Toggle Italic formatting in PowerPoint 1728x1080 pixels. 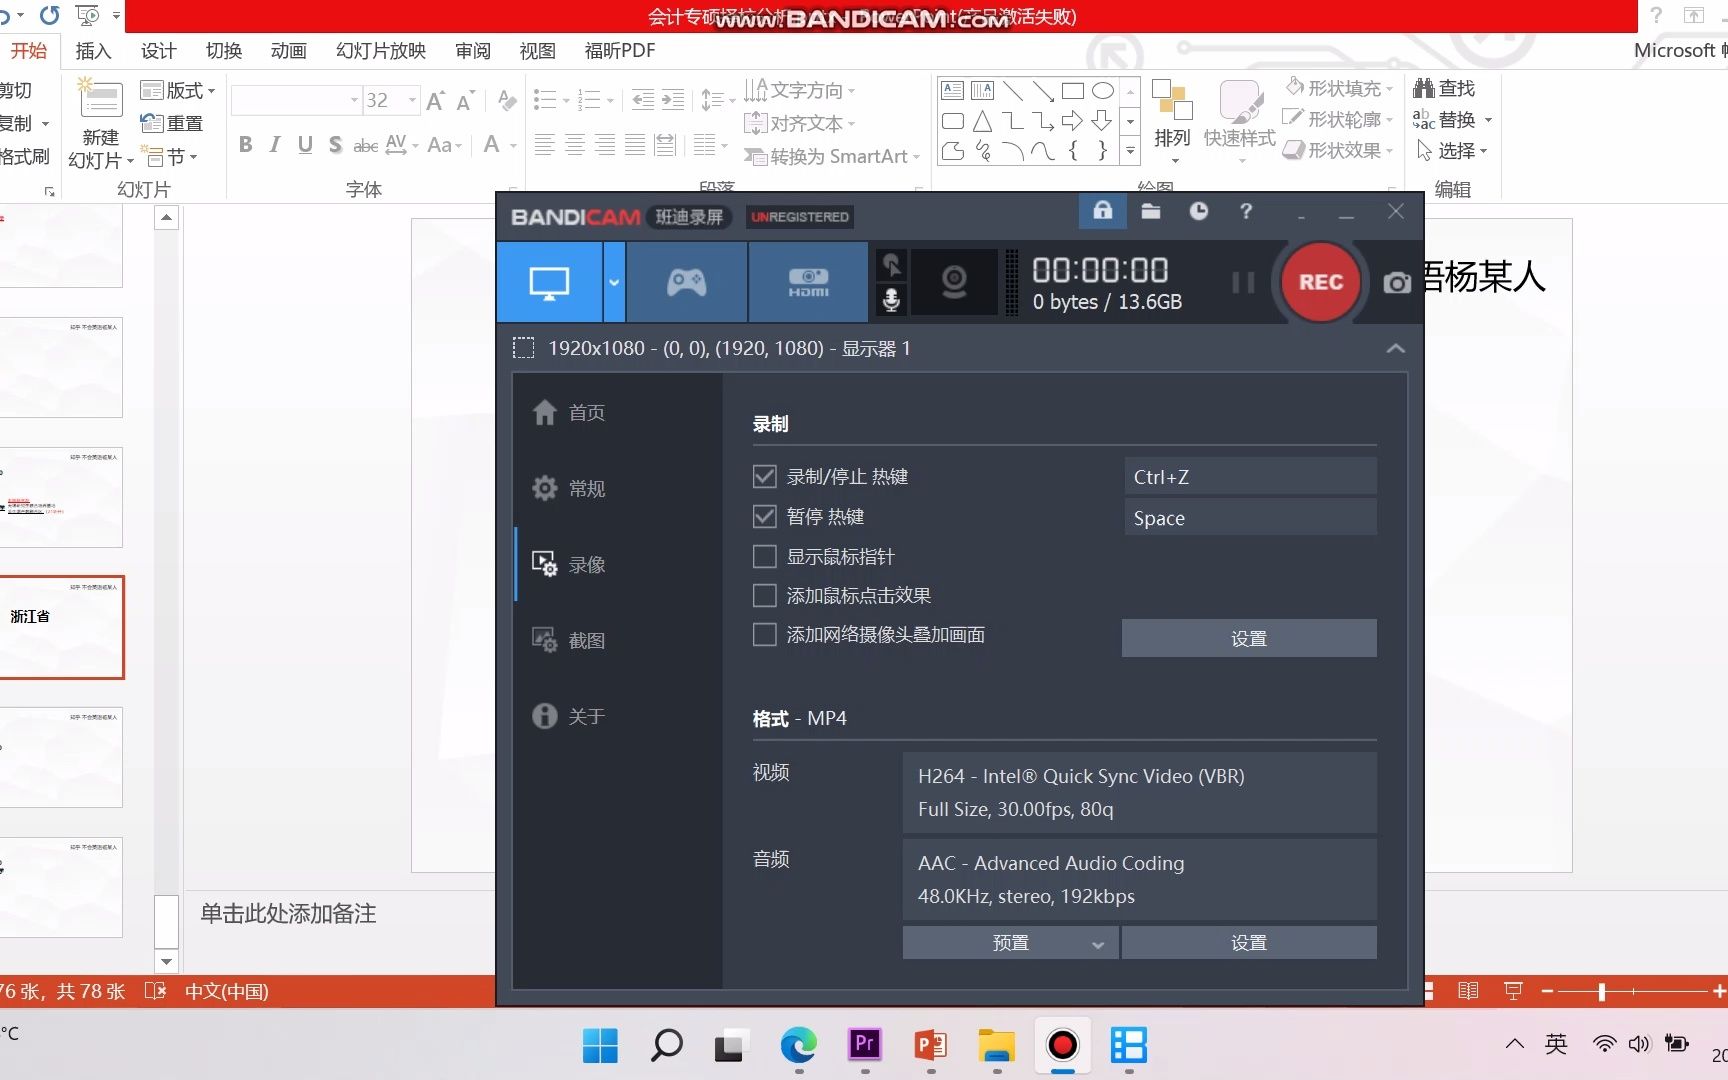(274, 145)
